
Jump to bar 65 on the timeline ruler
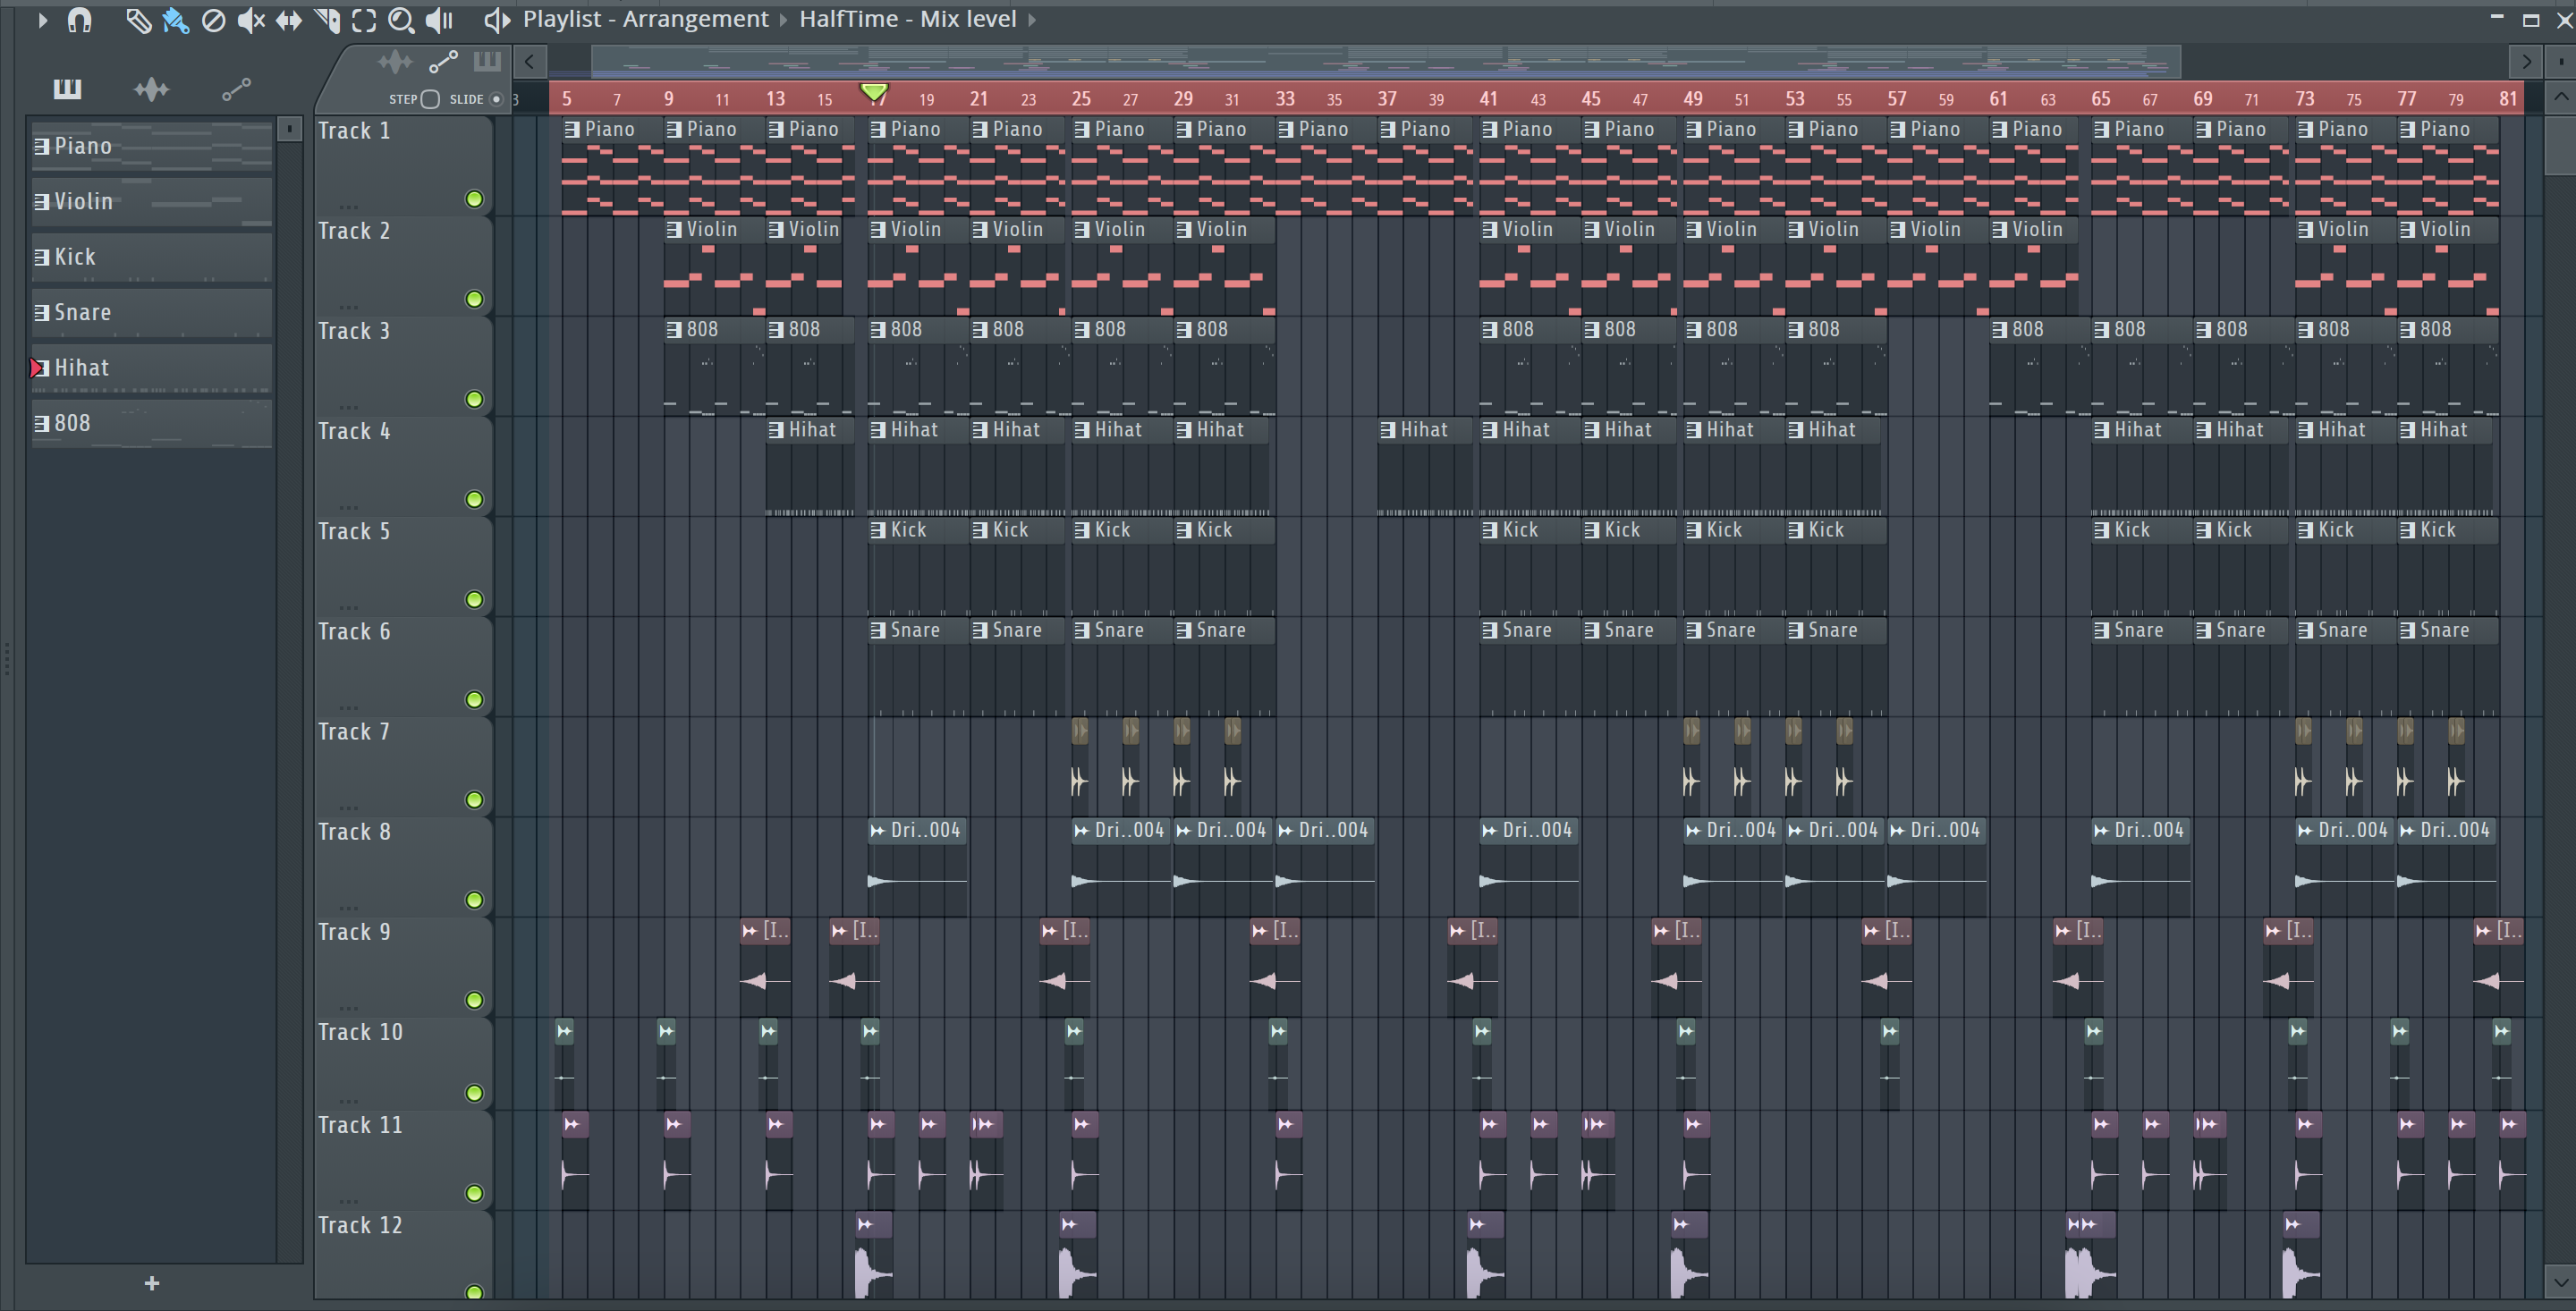tap(2101, 99)
